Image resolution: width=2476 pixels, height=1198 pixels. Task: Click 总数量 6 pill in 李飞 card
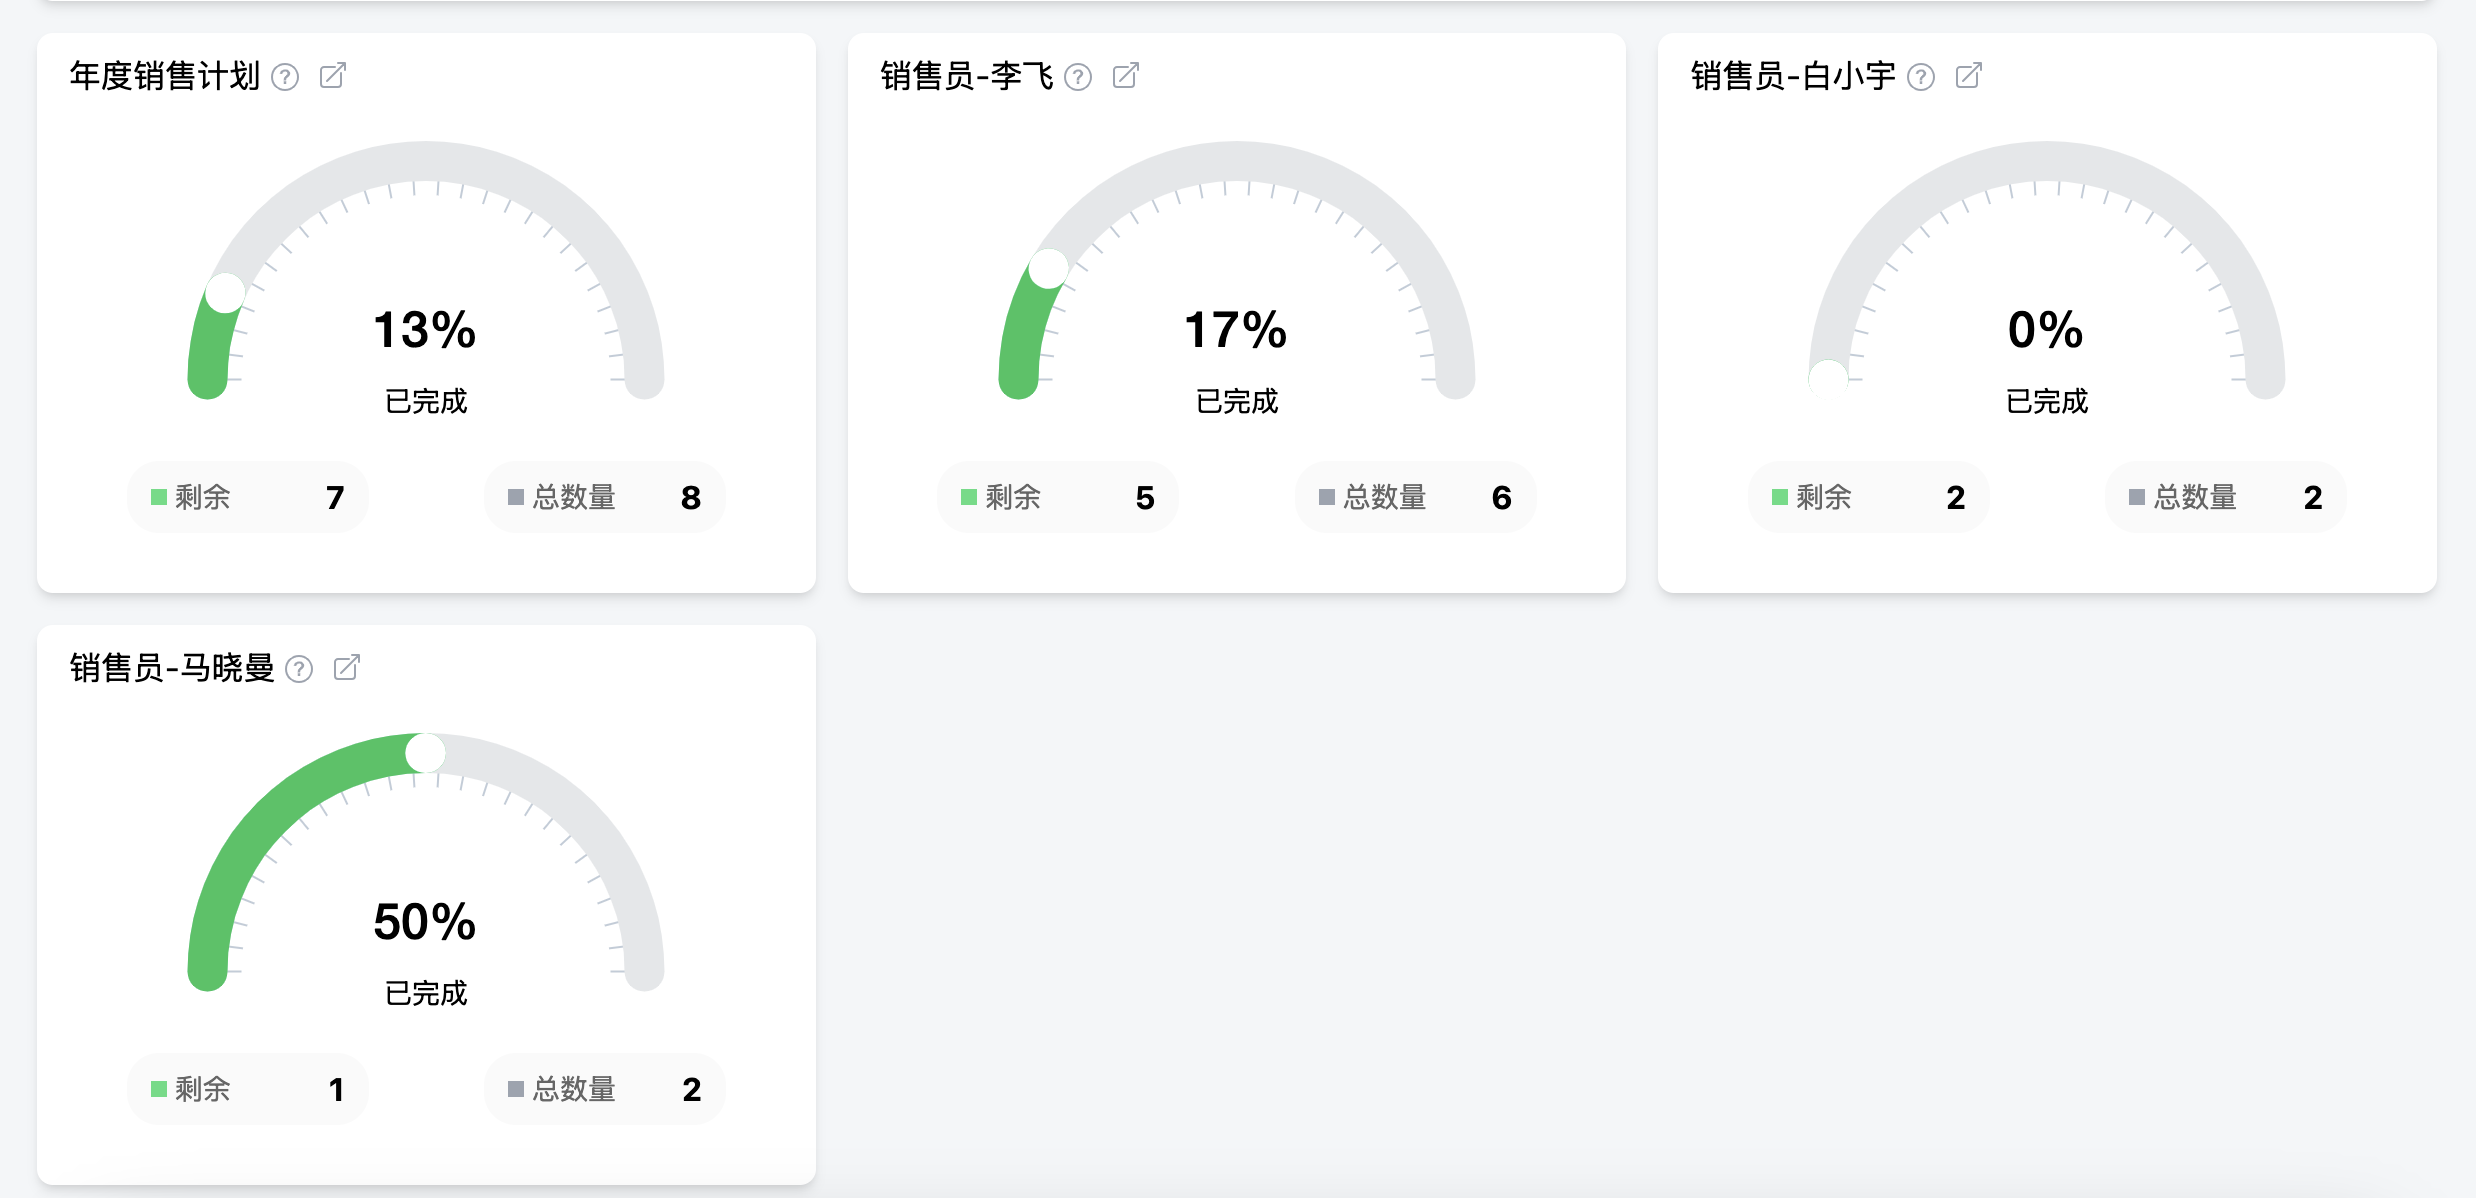(x=1415, y=497)
